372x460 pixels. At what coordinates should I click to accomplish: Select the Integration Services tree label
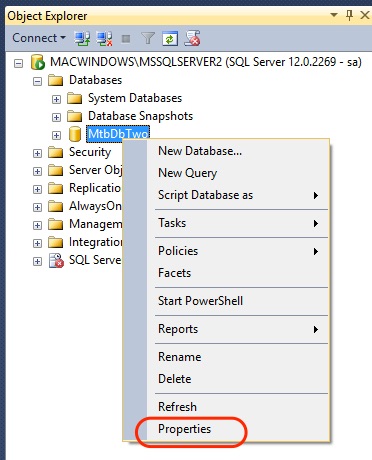coord(95,242)
